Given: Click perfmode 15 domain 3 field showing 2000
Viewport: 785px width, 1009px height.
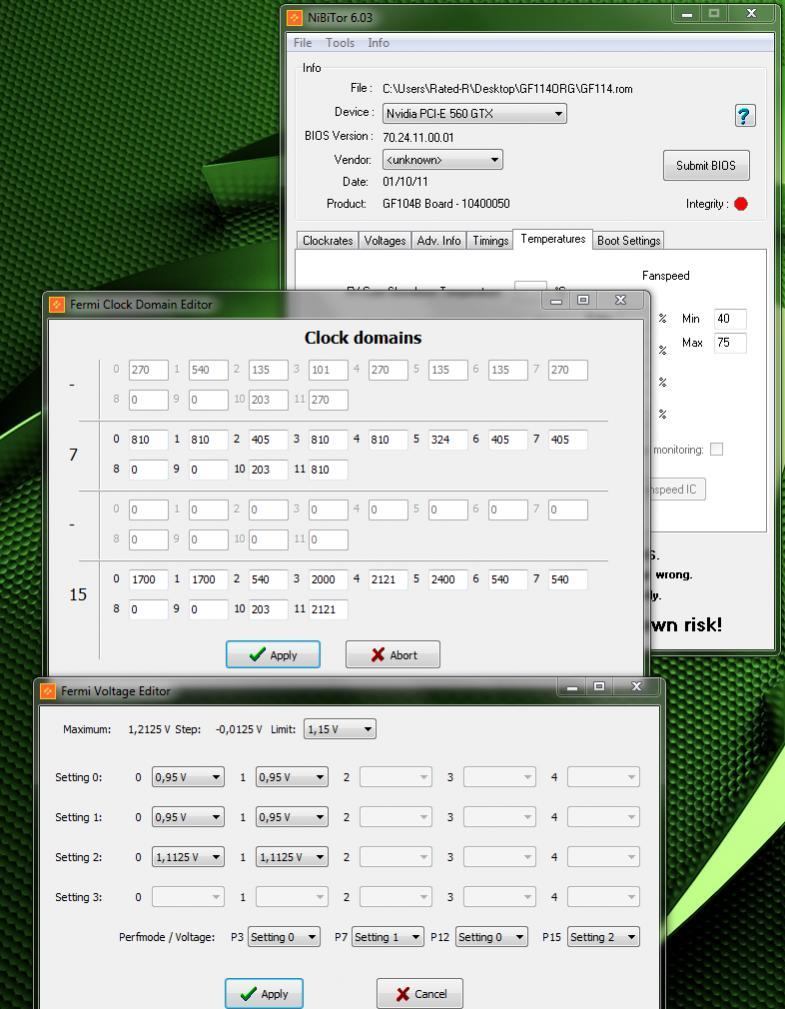Looking at the screenshot, I should coord(328,579).
